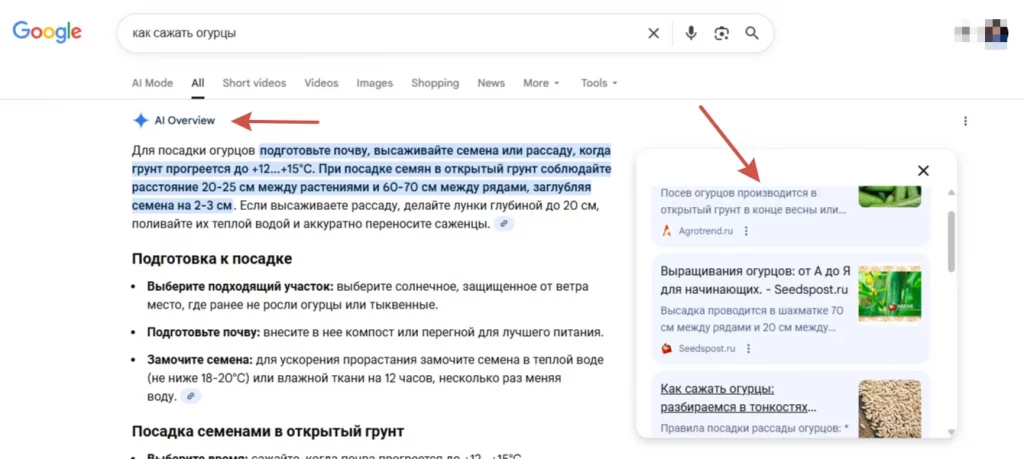This screenshot has width=1024, height=459.
Task: Open Seedspost cucumber thumbnail image
Action: [889, 293]
